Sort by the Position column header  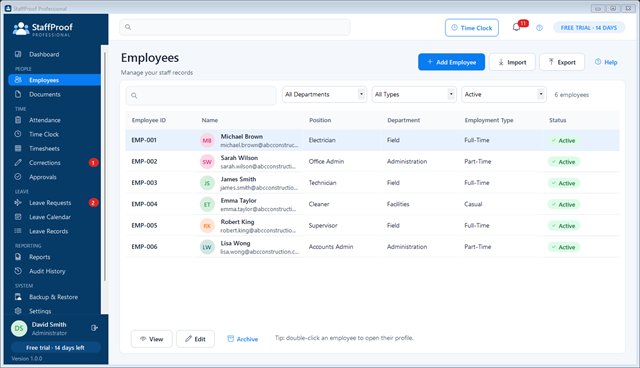(320, 120)
